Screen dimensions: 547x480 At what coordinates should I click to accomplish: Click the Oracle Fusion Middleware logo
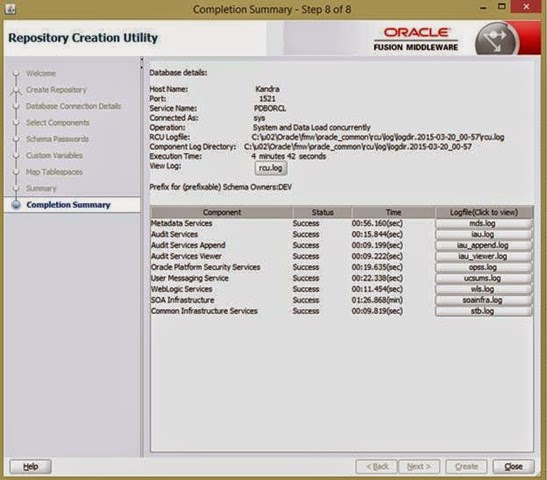416,39
